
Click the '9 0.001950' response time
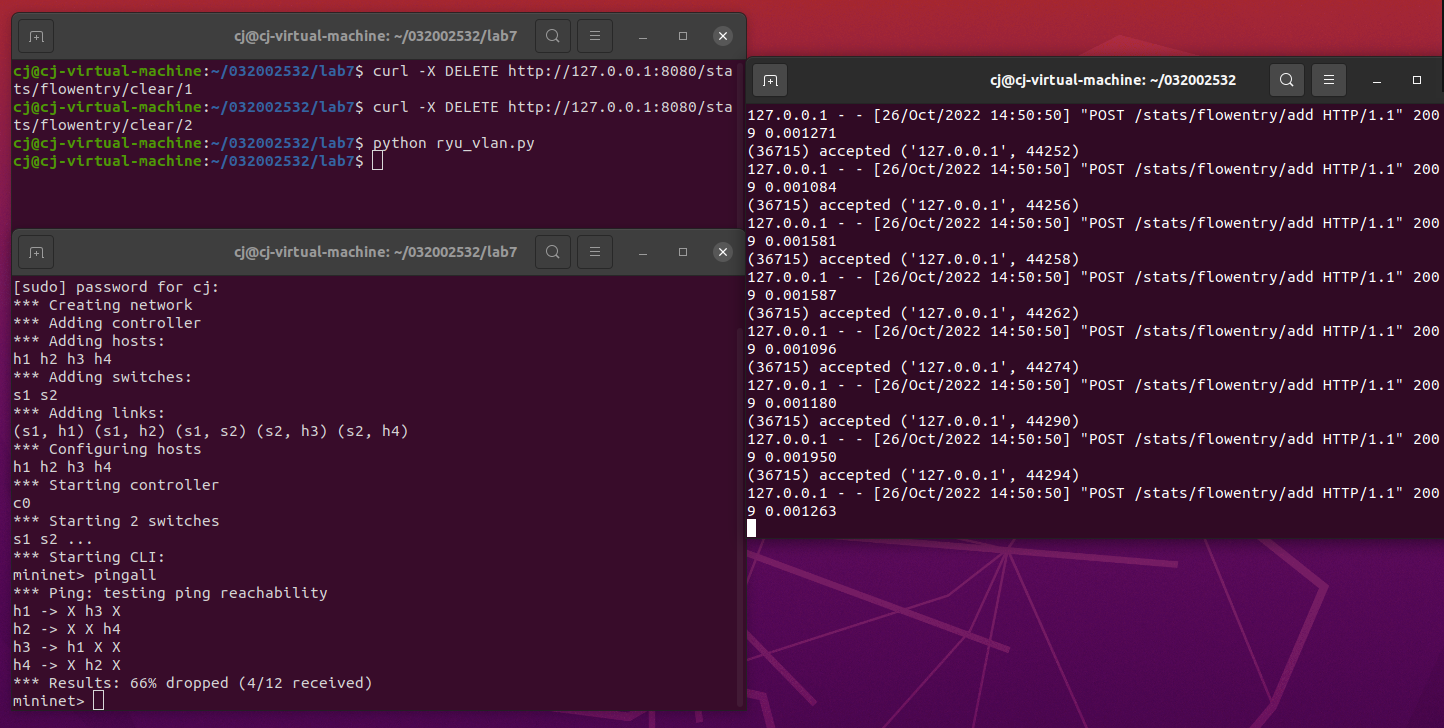coord(792,457)
